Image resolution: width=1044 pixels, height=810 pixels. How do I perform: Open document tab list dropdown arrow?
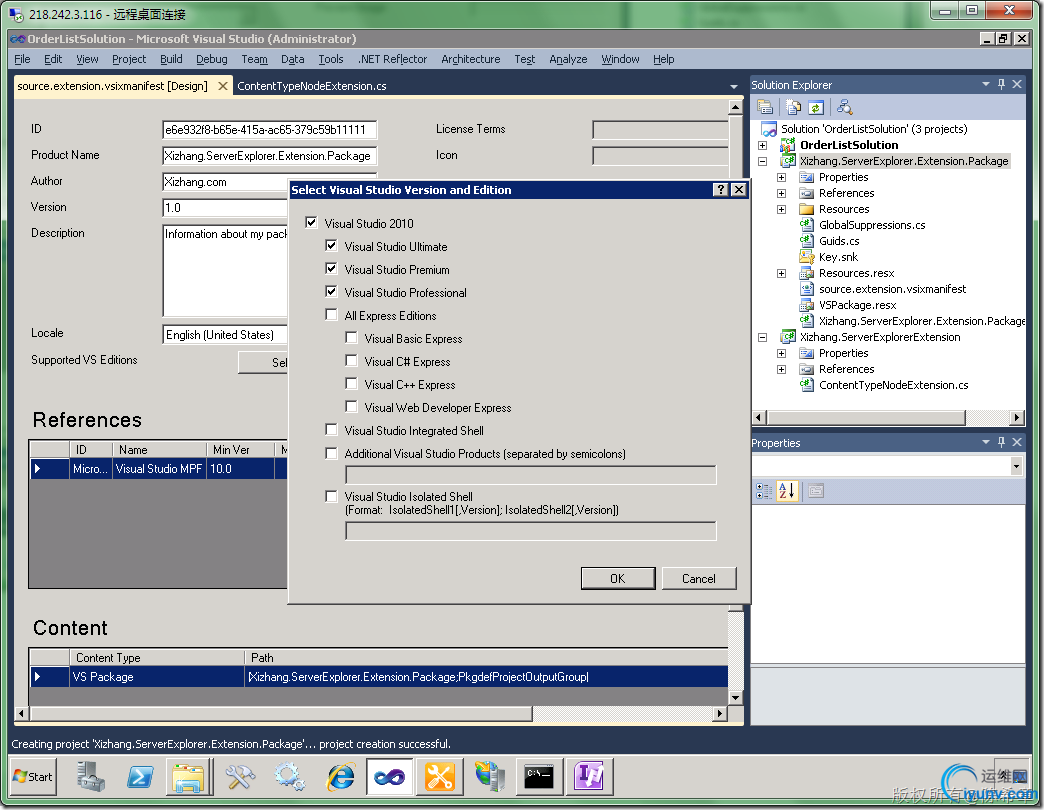pyautogui.click(x=734, y=87)
